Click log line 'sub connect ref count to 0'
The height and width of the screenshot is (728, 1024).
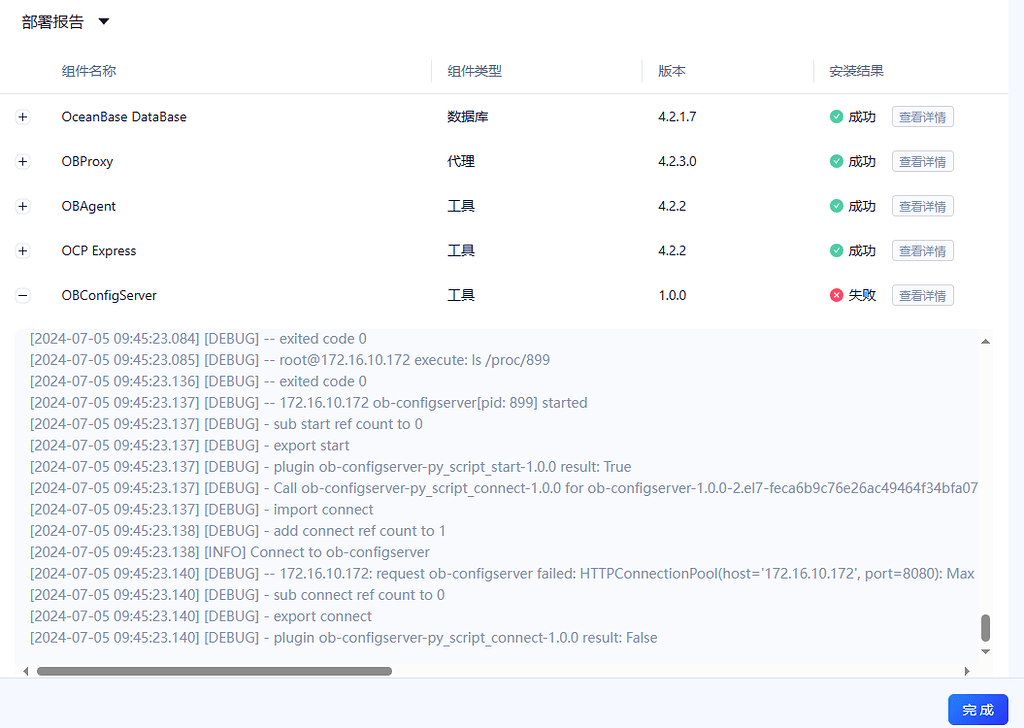238,595
